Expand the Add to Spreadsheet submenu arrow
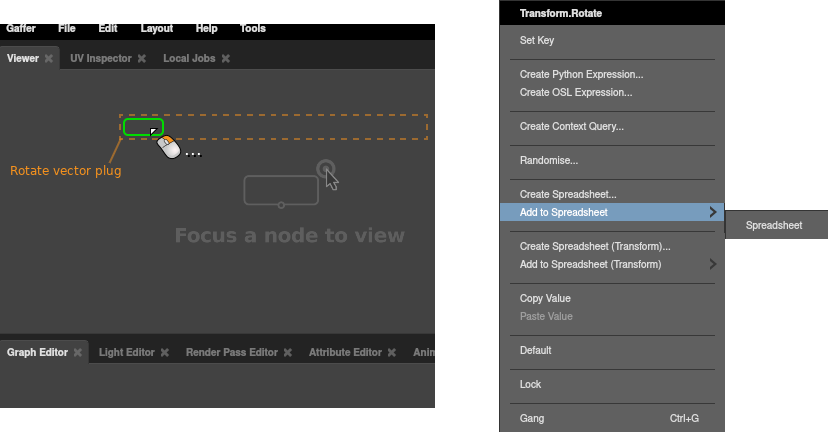The height and width of the screenshot is (432, 828). click(x=712, y=212)
